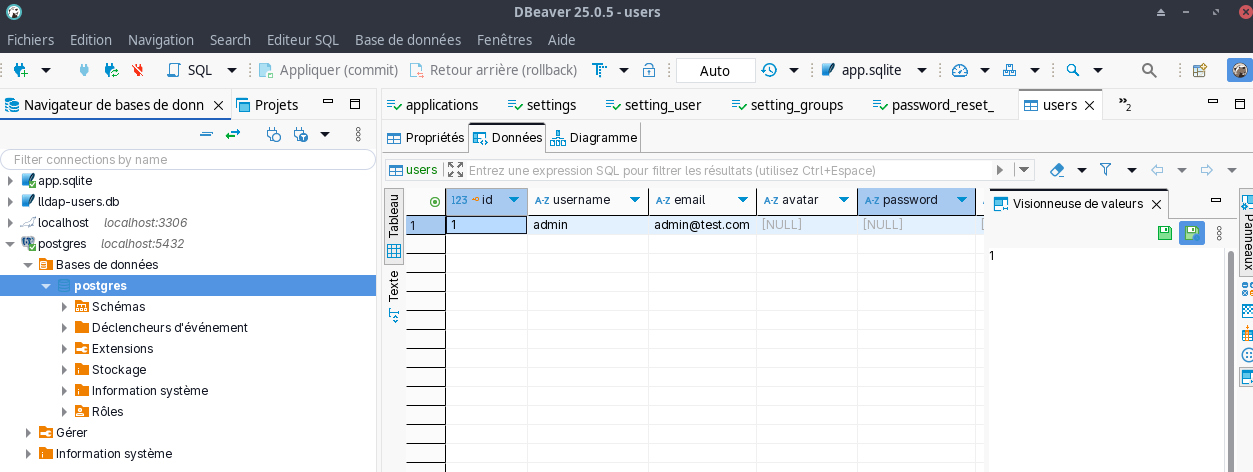Open the transaction log clock icon
The height and width of the screenshot is (472, 1253).
pos(769,70)
